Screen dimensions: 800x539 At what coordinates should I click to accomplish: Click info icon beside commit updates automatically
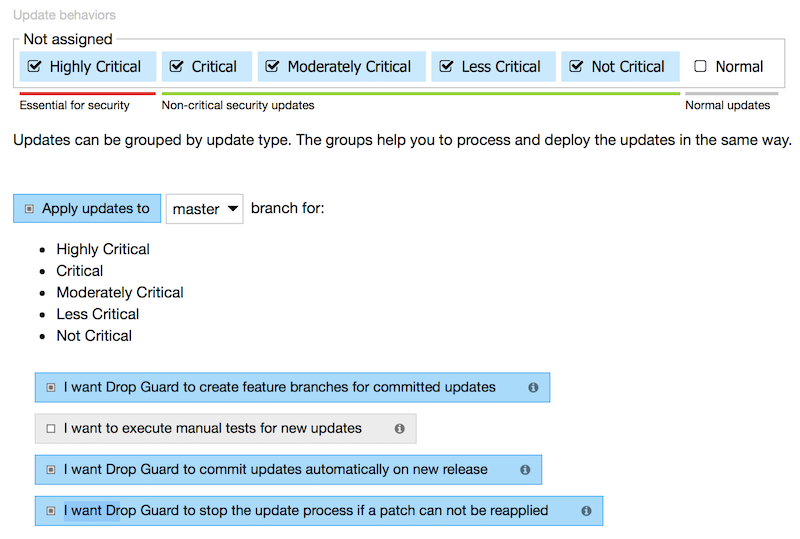(525, 469)
